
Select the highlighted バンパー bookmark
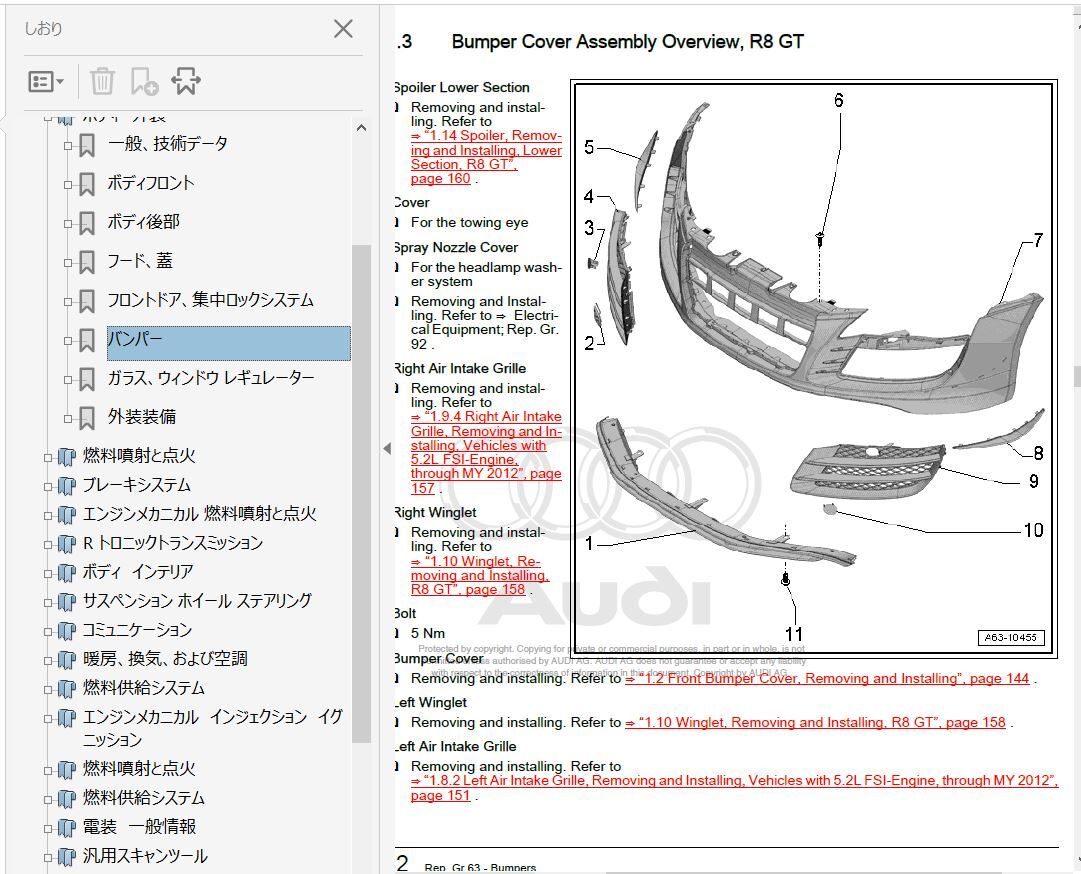[x=229, y=343]
